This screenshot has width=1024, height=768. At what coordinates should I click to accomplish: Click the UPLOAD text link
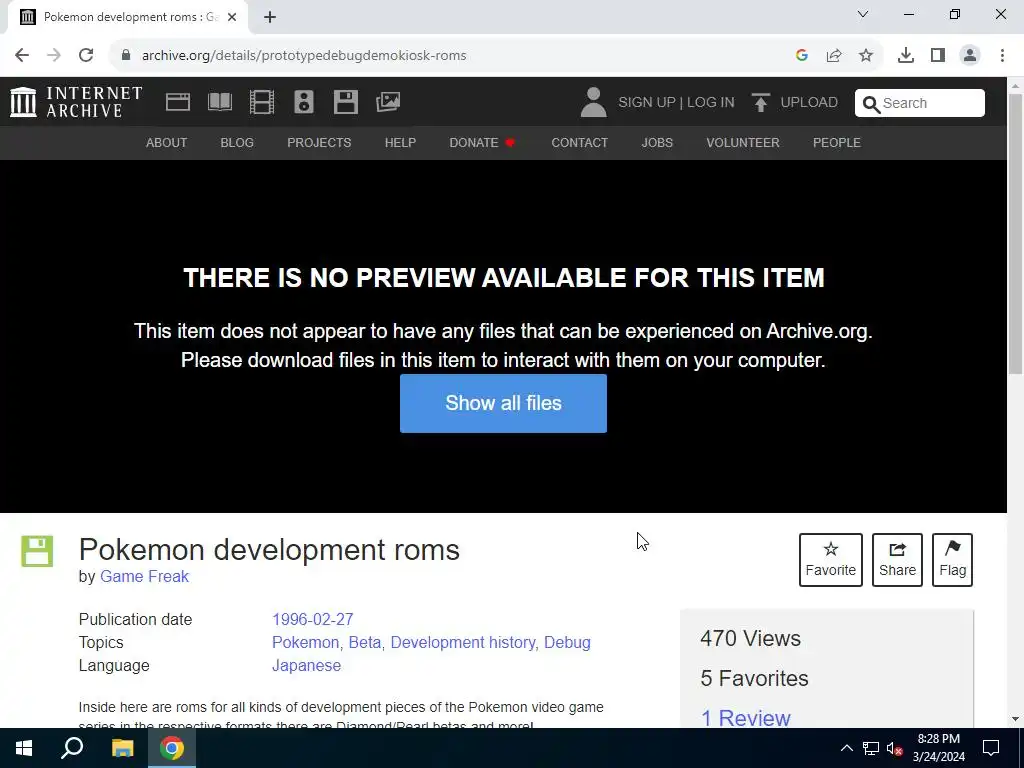[x=809, y=103]
